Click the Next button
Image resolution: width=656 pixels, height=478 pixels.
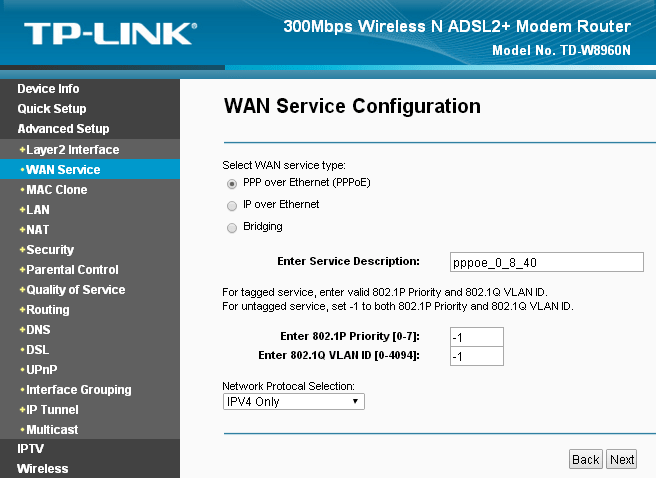tap(622, 460)
